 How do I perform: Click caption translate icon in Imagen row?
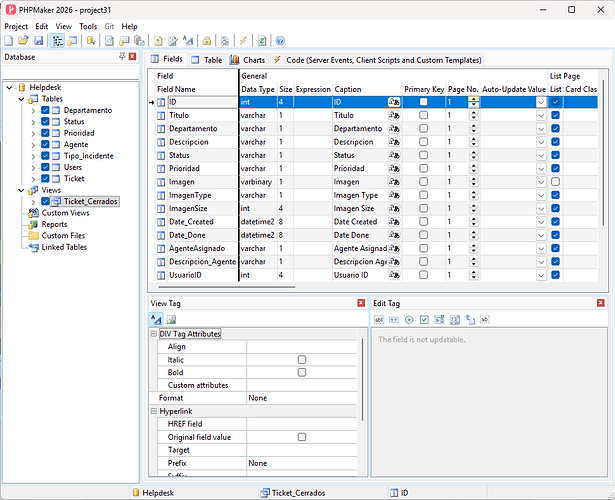click(394, 182)
